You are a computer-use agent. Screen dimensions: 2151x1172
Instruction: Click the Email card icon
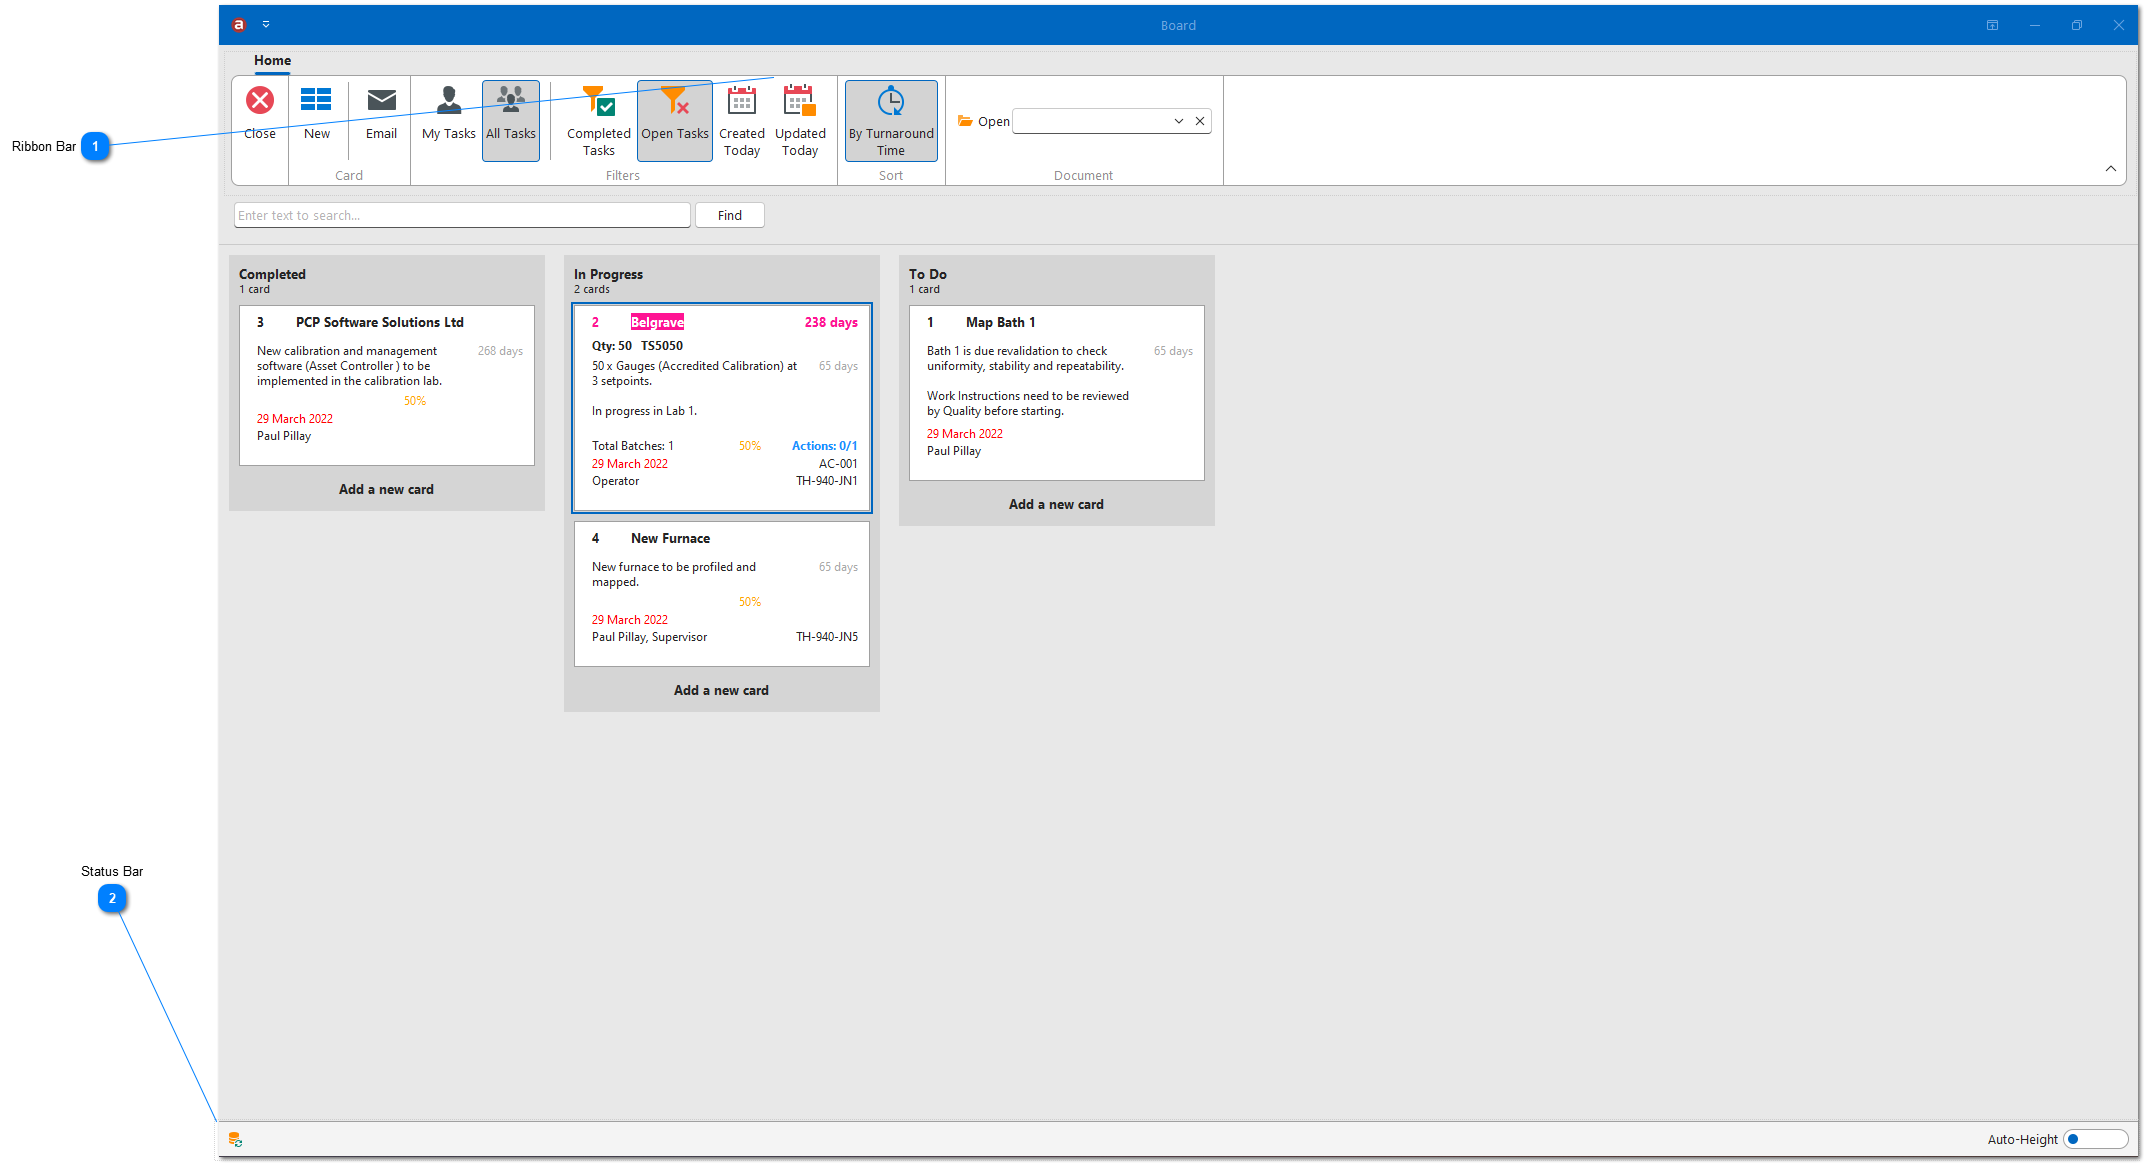[x=381, y=113]
